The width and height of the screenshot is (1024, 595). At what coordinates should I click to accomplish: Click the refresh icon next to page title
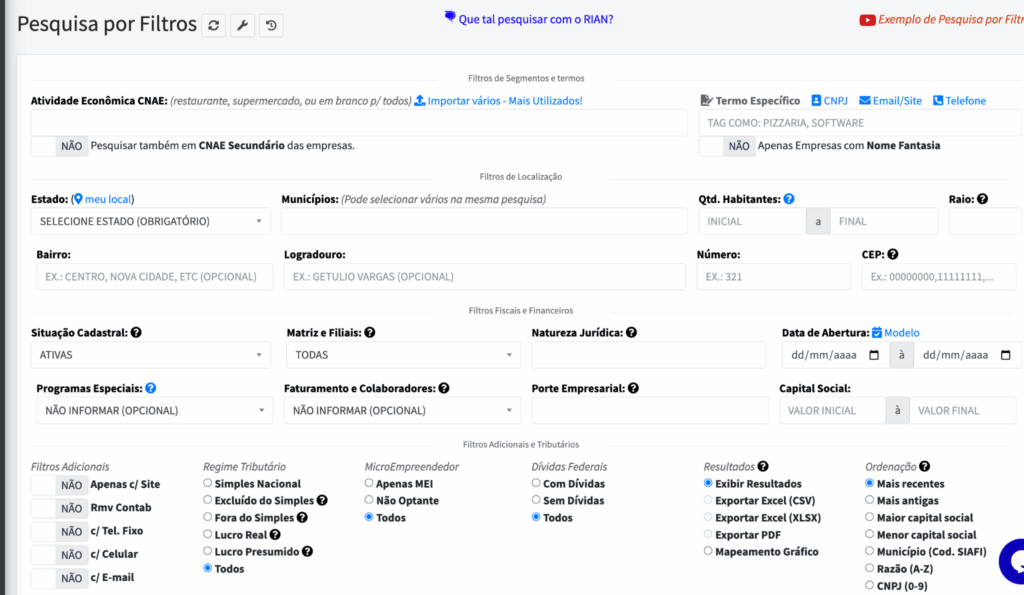[x=213, y=26]
